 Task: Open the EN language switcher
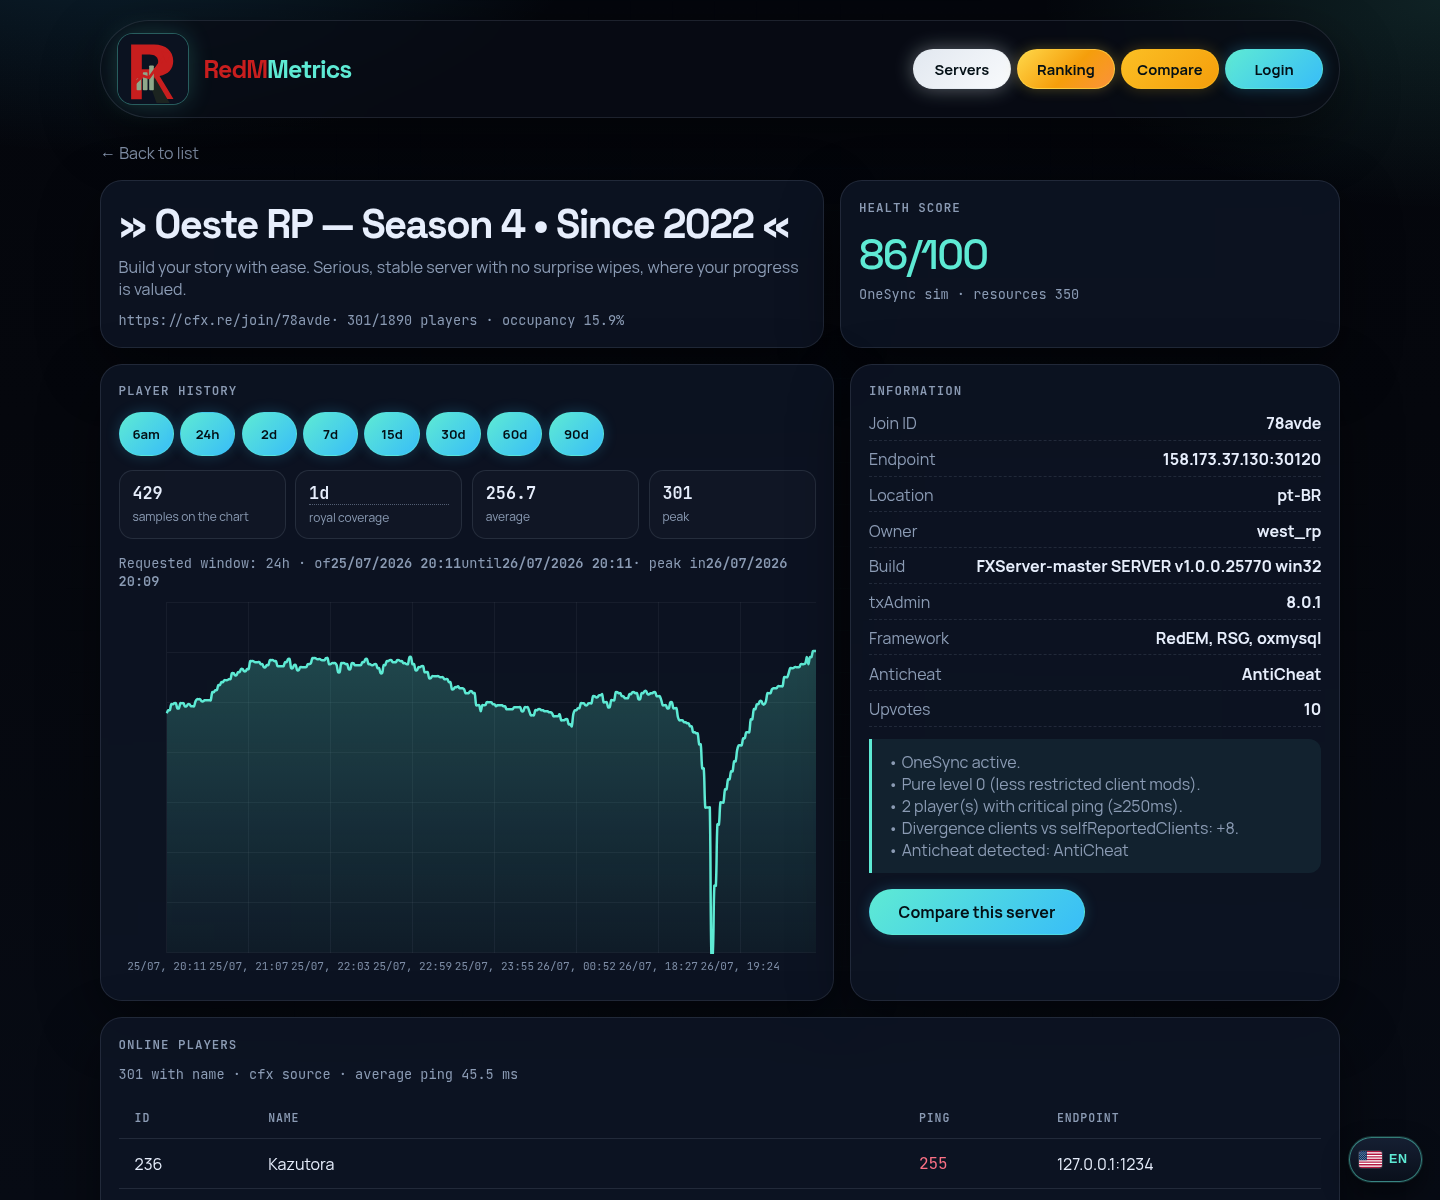pyautogui.click(x=1385, y=1159)
